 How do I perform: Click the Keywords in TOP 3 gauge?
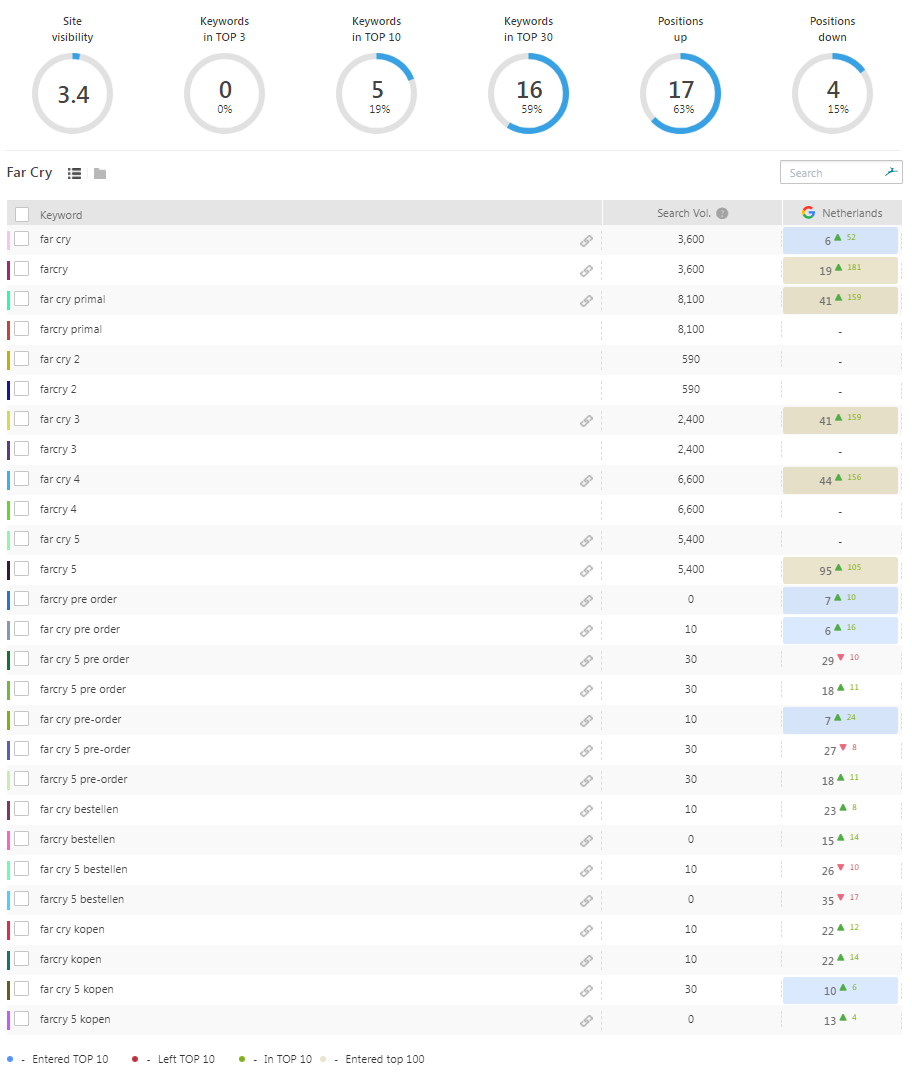(x=224, y=93)
